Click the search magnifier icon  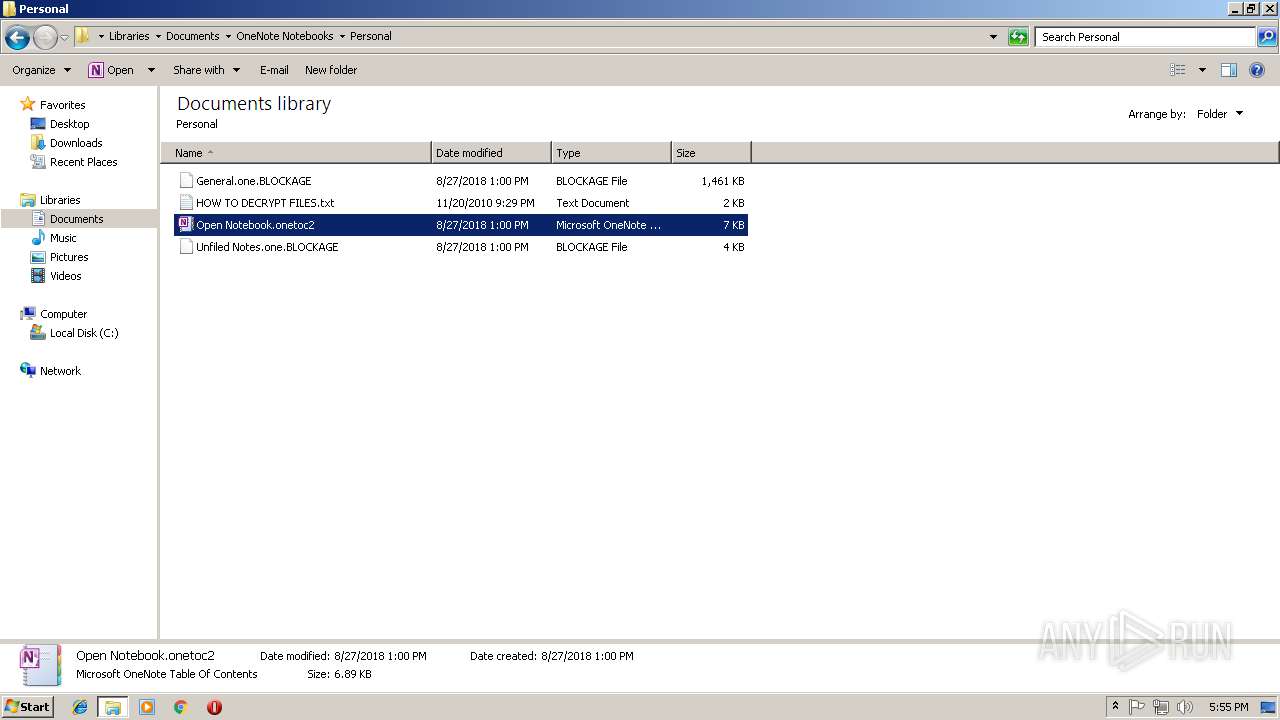[x=1267, y=37]
